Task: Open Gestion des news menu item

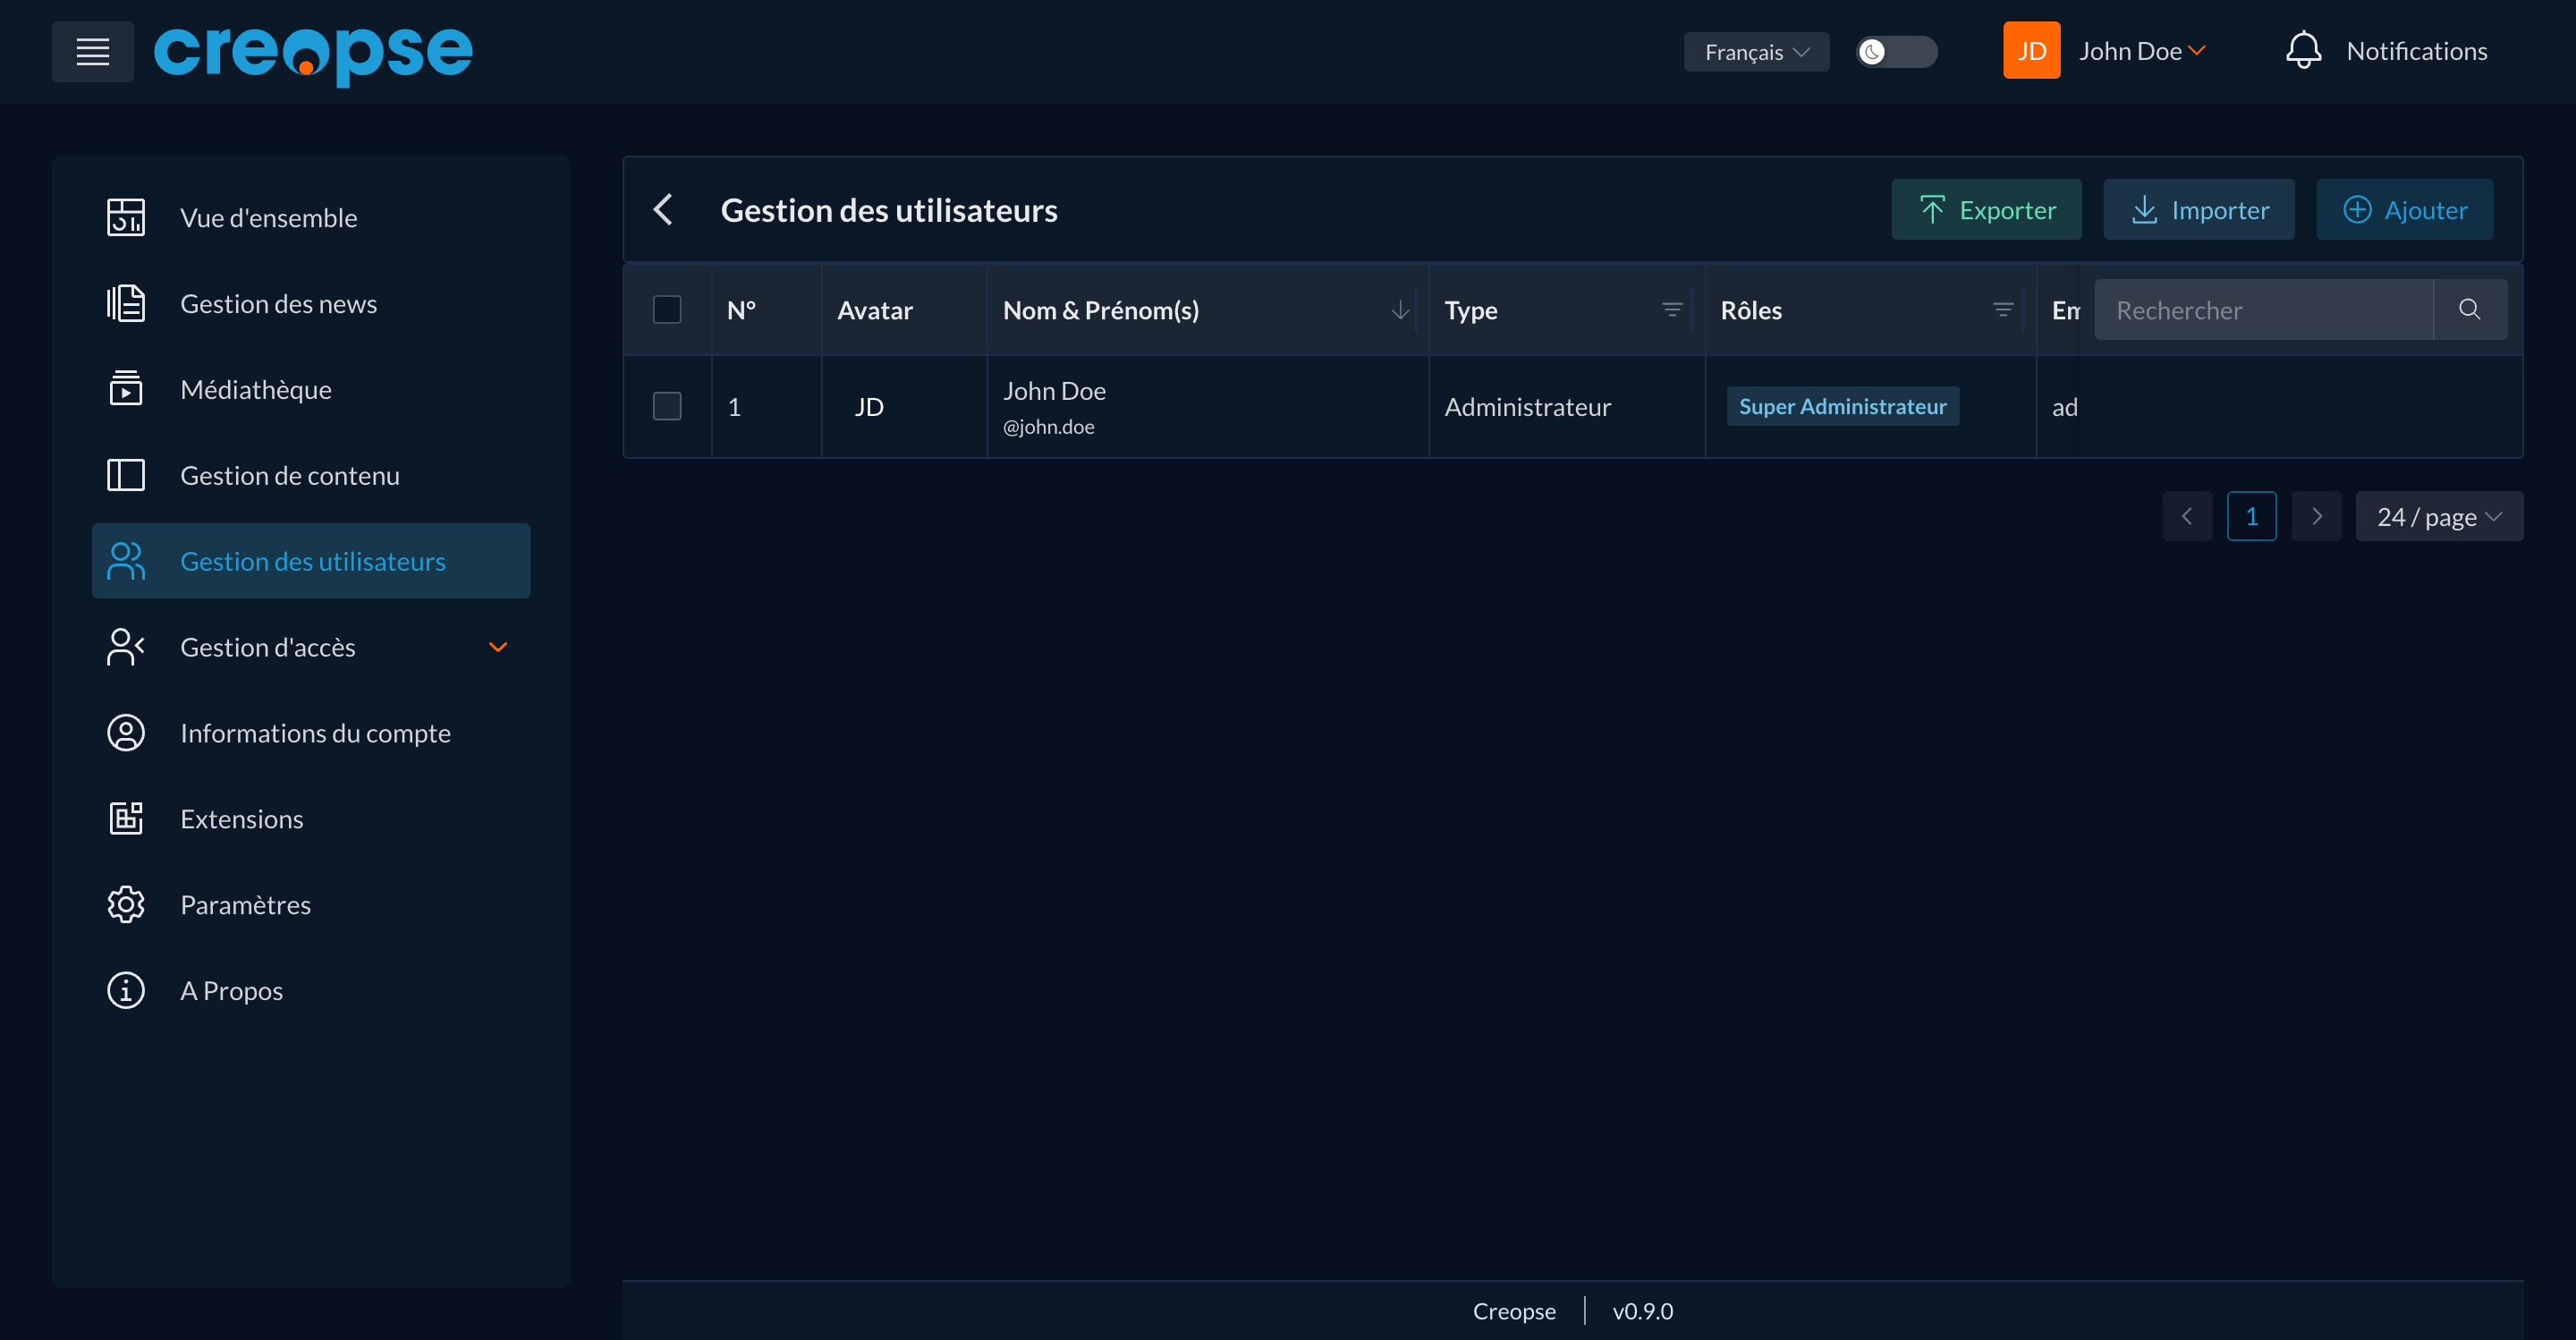Action: 311,303
